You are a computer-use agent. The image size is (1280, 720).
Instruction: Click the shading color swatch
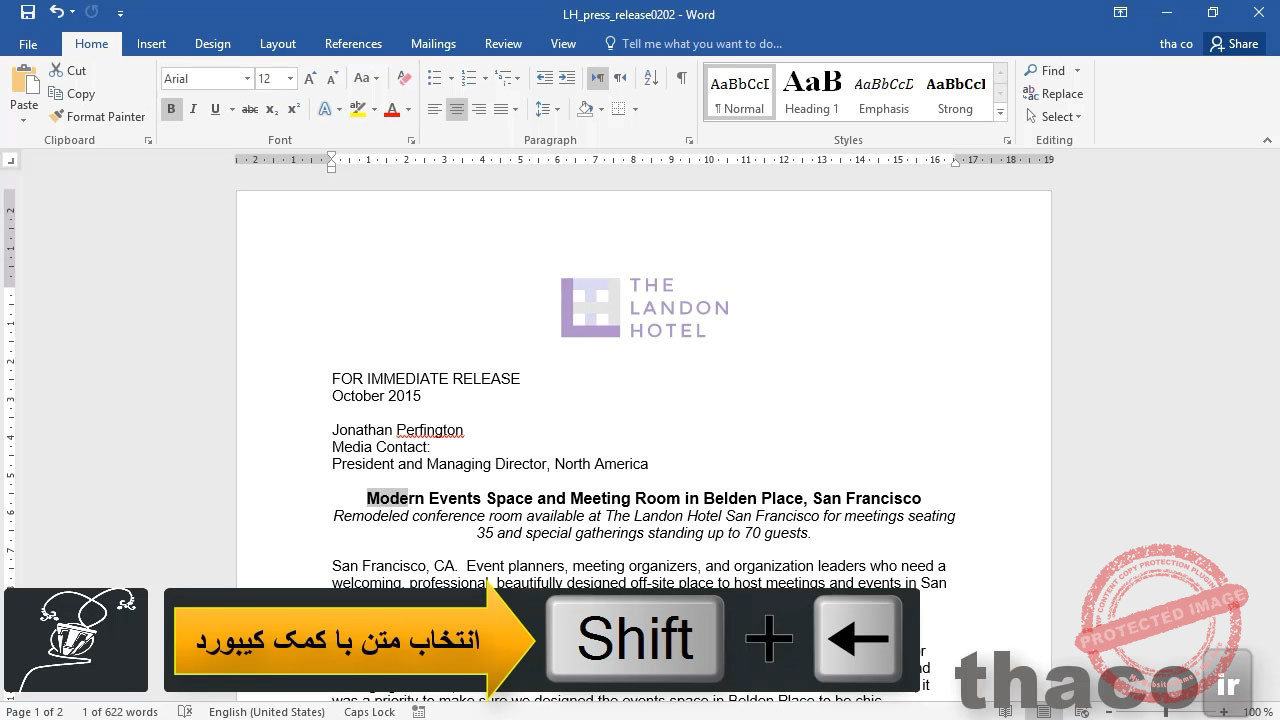[585, 109]
